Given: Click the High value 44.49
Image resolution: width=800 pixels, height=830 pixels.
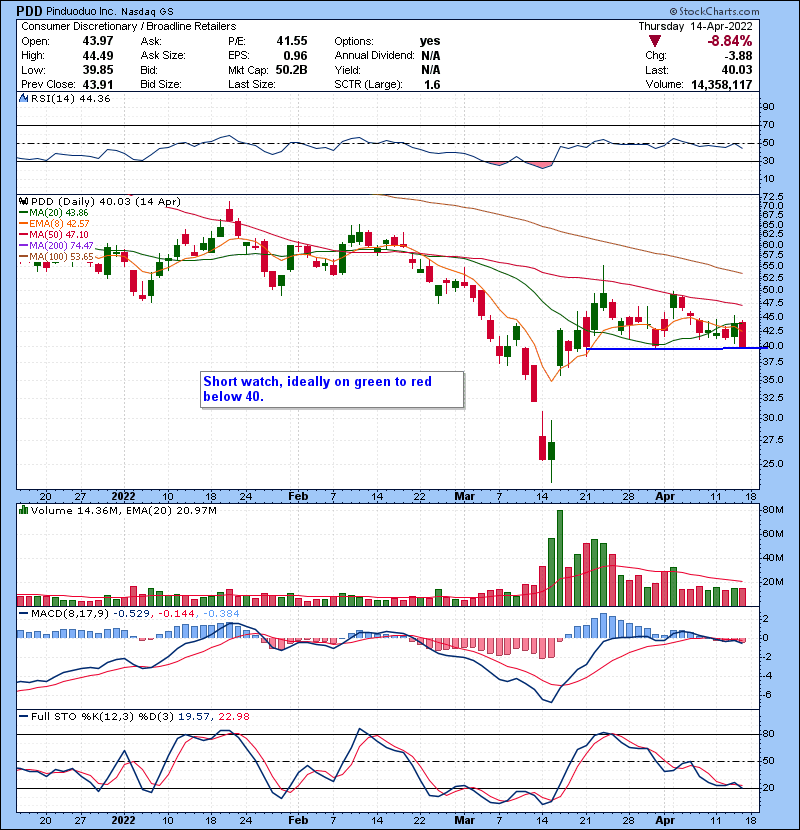Looking at the screenshot, I should (98, 56).
